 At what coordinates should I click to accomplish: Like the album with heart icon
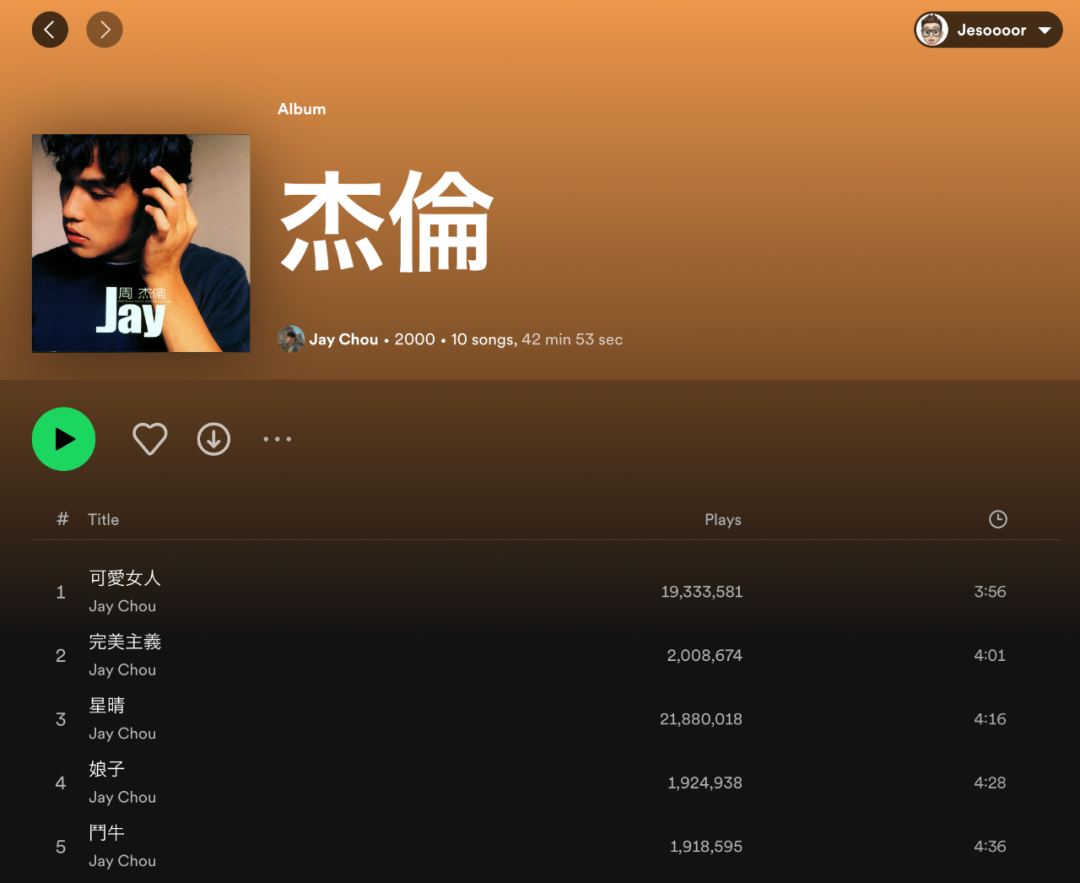[x=149, y=439]
